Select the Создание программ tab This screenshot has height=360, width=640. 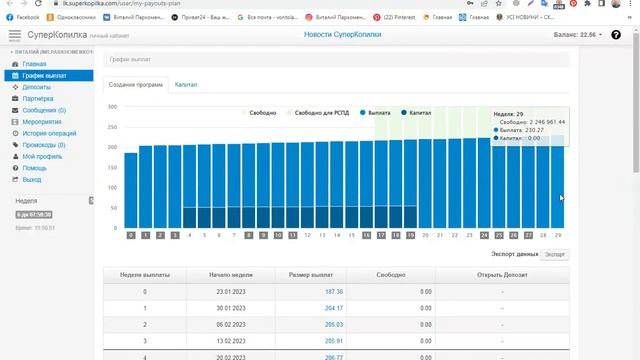[x=136, y=85]
